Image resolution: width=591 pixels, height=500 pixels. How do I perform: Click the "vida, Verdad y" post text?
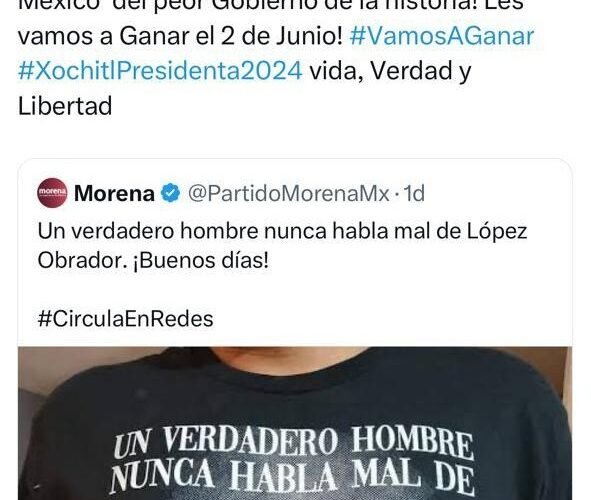pyautogui.click(x=390, y=71)
